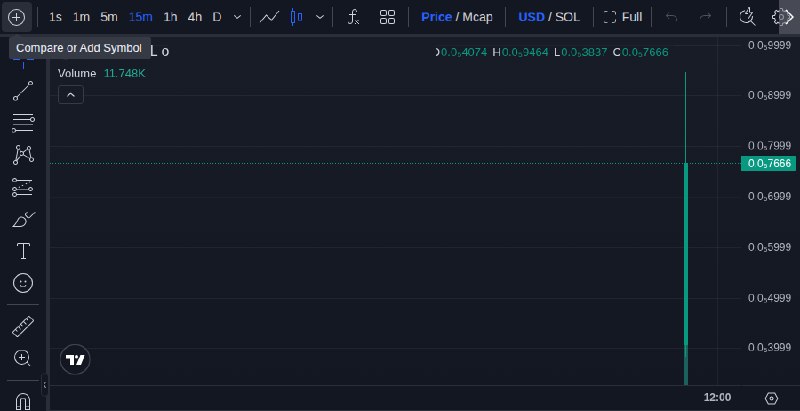The width and height of the screenshot is (800, 411).
Task: Select the 1h timeframe
Action: 170,17
